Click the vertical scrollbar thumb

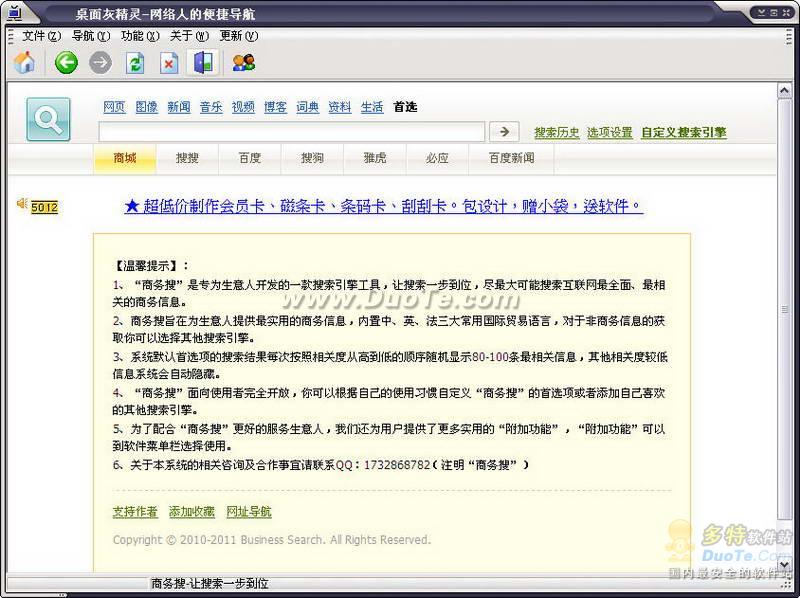pyautogui.click(x=784, y=309)
